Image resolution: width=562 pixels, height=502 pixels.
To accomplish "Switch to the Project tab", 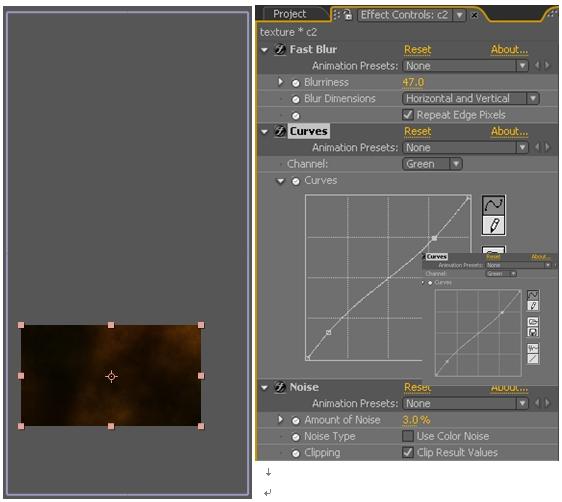I will [290, 14].
